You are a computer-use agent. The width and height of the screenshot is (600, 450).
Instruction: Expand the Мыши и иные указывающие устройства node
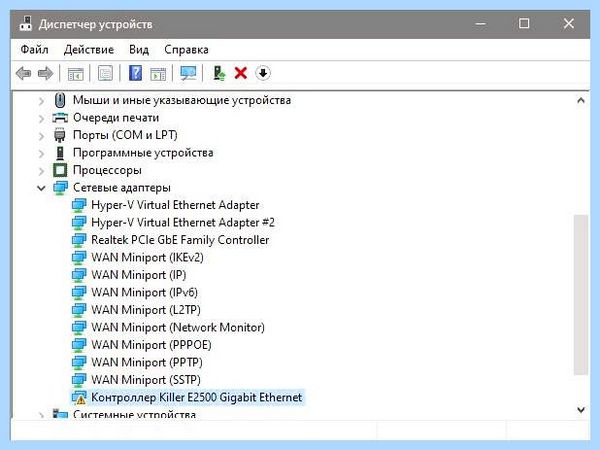(41, 101)
